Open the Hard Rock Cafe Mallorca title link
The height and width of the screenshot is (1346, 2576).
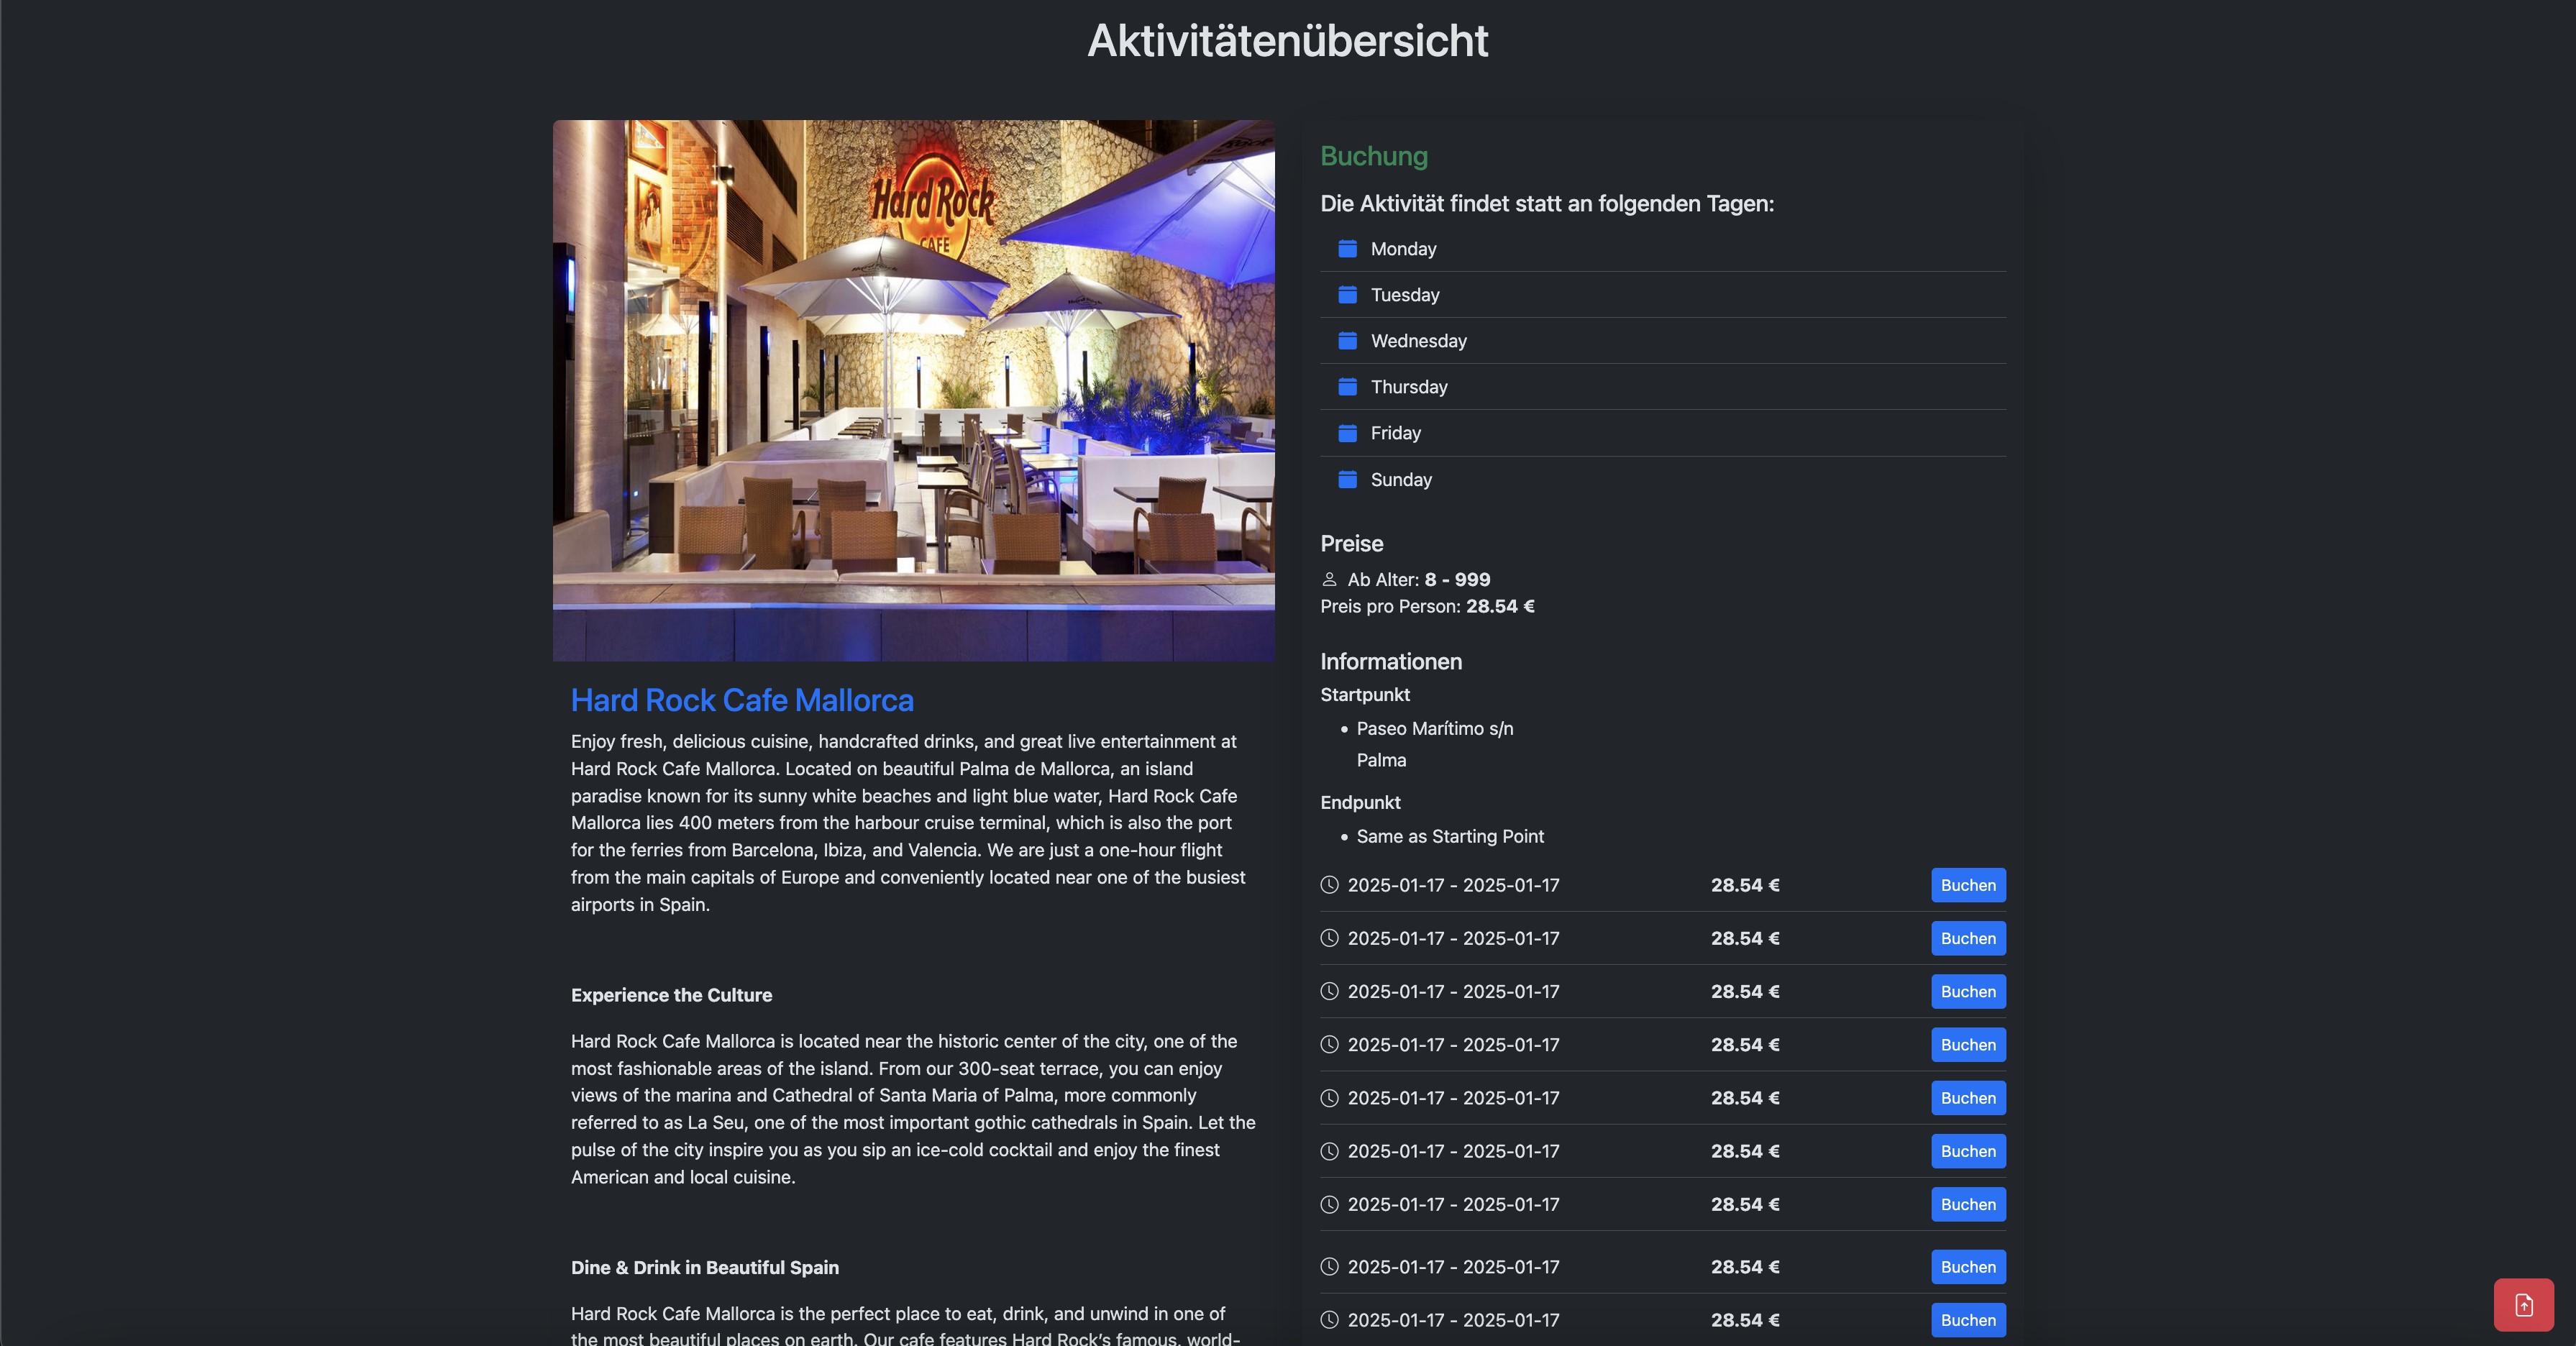742,700
